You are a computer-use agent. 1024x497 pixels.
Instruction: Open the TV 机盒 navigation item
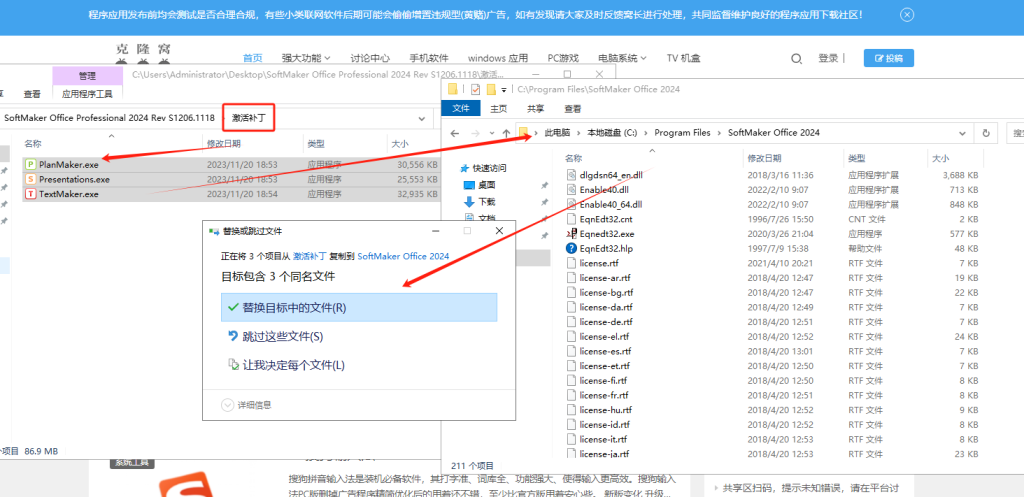(x=683, y=58)
